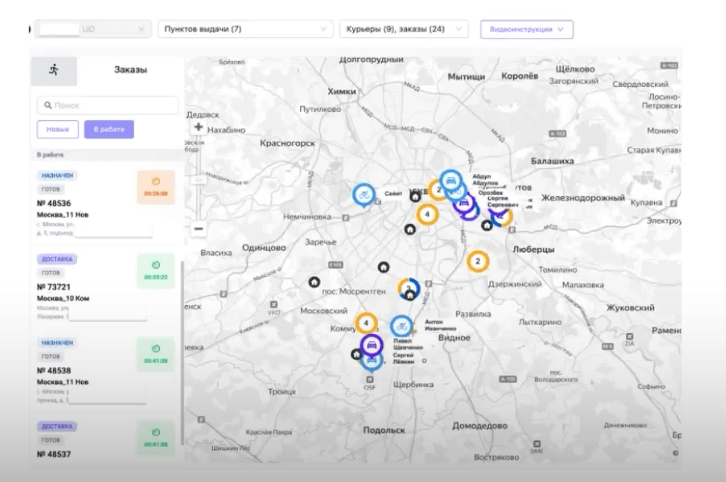Click the order search input field
Screen dimensions: 726x482
[x=108, y=105]
